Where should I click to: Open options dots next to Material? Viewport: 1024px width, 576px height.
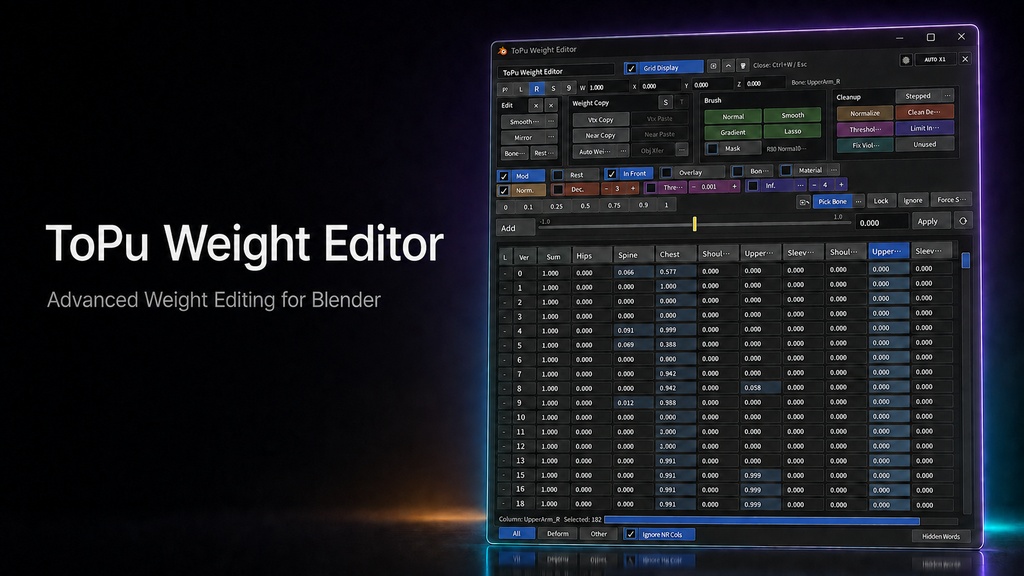click(x=833, y=170)
